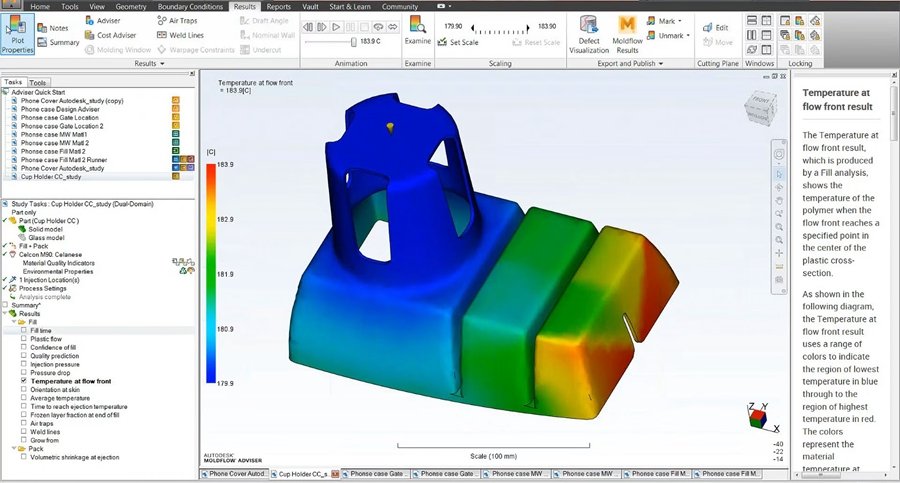The height and width of the screenshot is (483, 900).
Task: Select Celcon M90 Celanese material
Action: click(x=50, y=254)
